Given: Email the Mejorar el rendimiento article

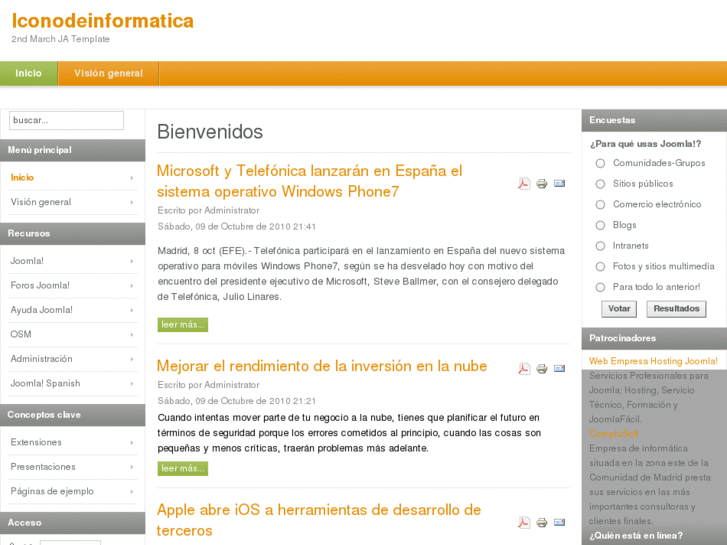Looking at the screenshot, I should click(x=560, y=368).
